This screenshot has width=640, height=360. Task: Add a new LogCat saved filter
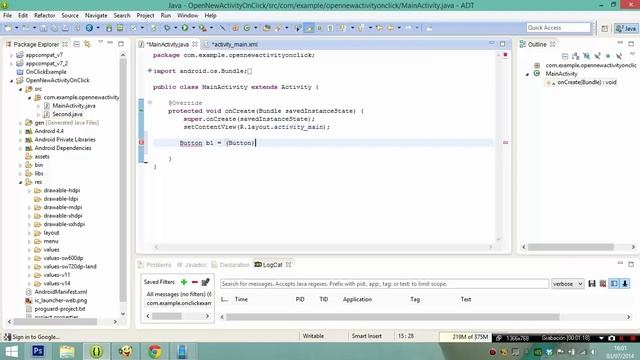point(184,282)
